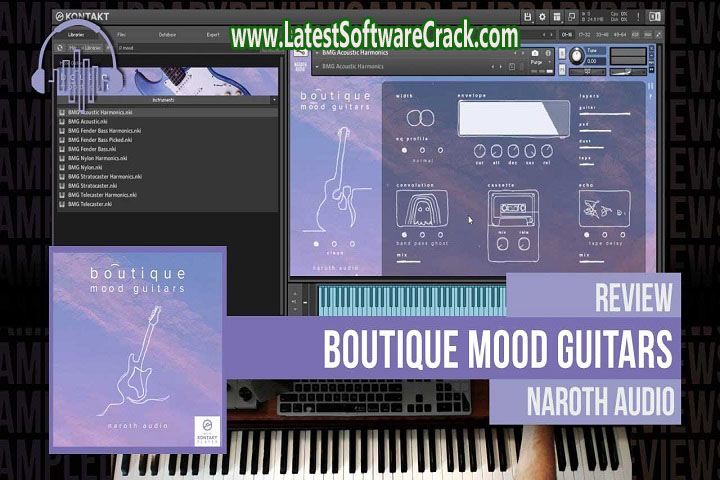Click the width stereo circles control
This screenshot has width=720, height=480.
419,118
